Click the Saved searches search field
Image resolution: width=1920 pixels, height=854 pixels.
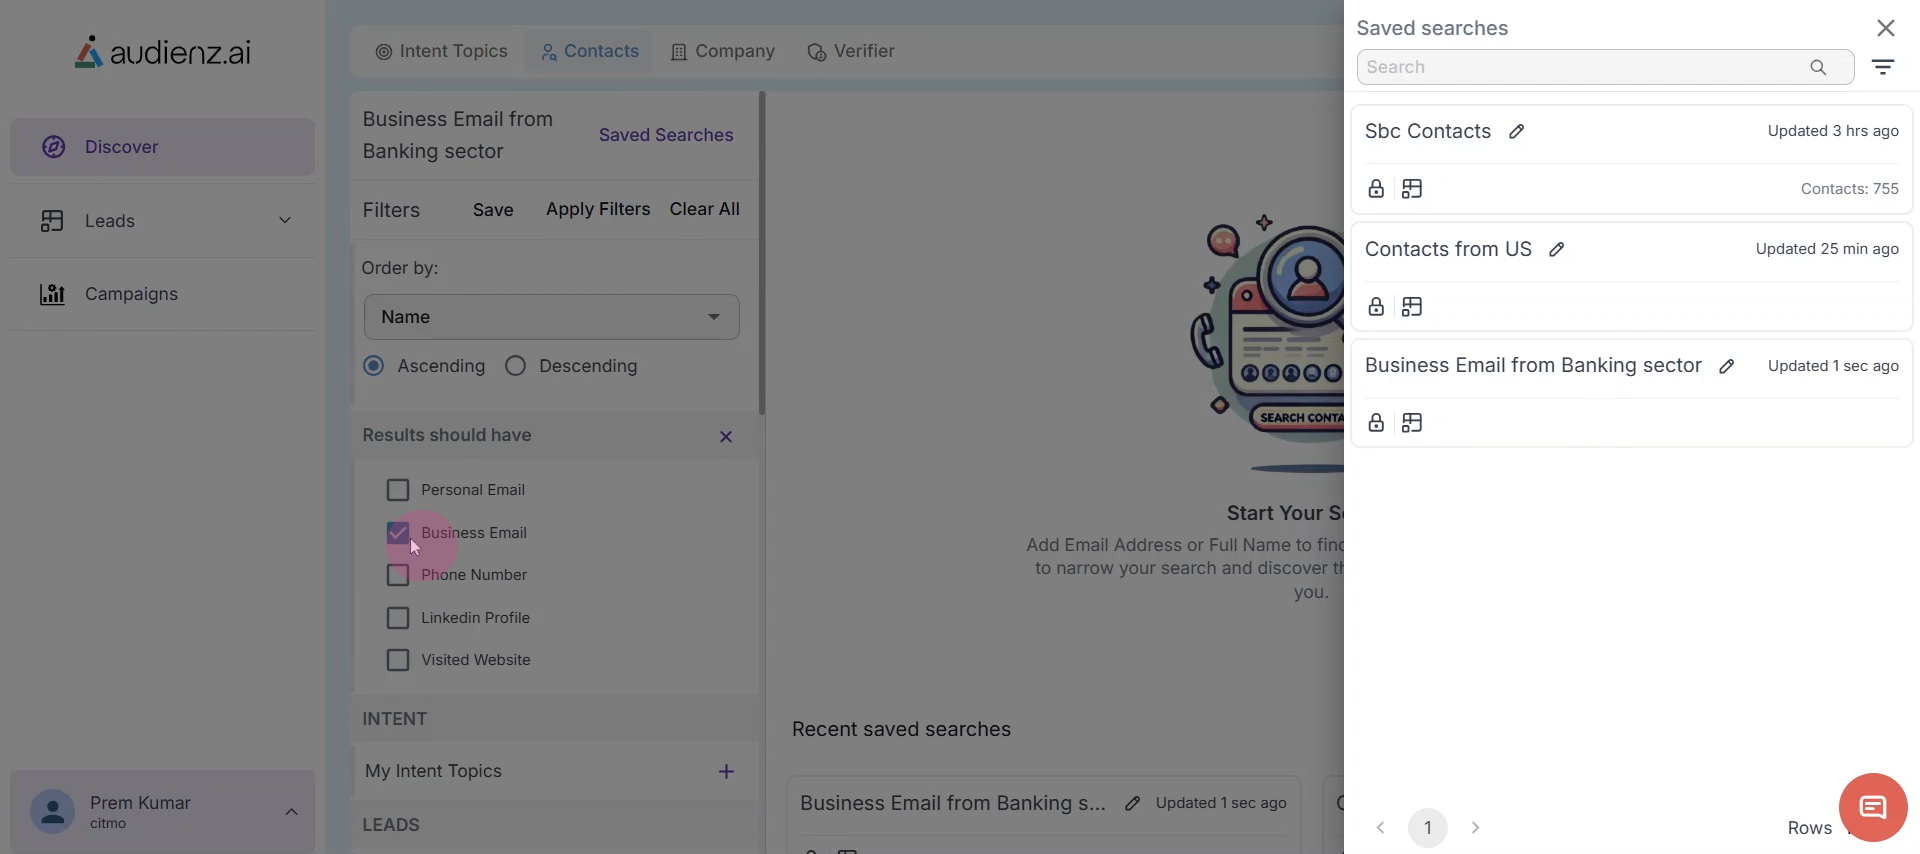[1580, 68]
